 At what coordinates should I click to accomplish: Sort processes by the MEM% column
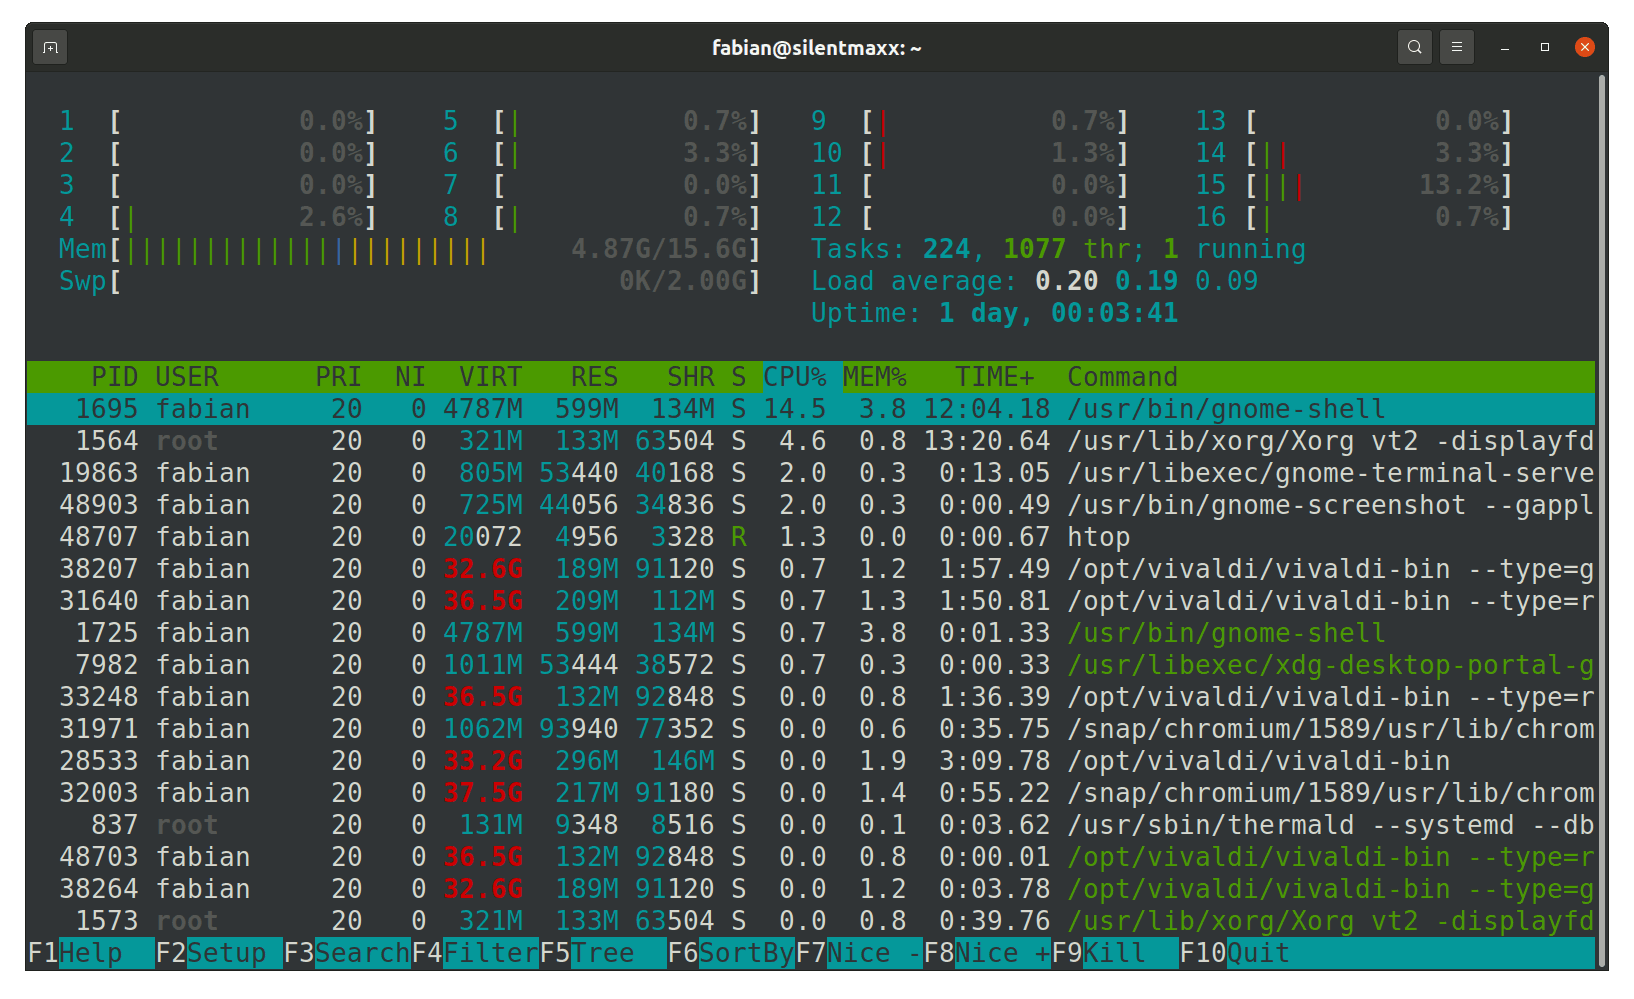[x=875, y=377]
